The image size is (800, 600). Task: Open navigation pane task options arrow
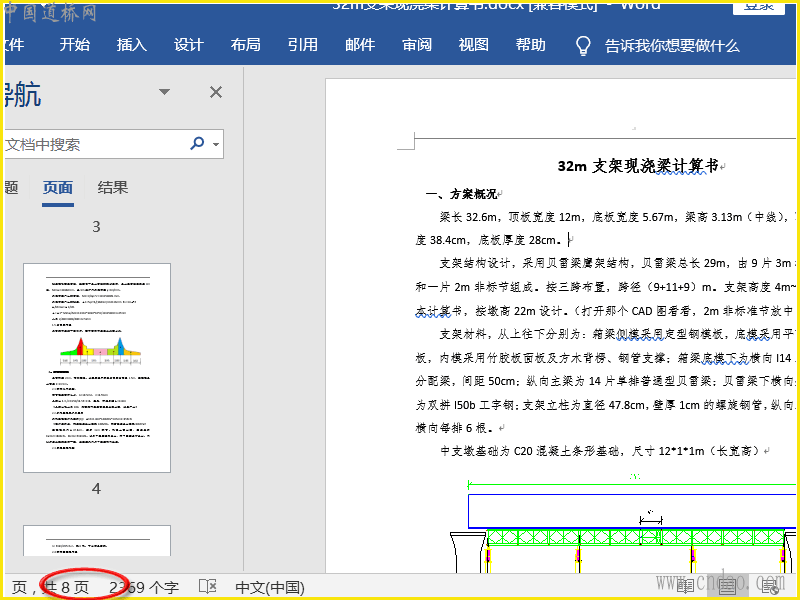pos(165,92)
